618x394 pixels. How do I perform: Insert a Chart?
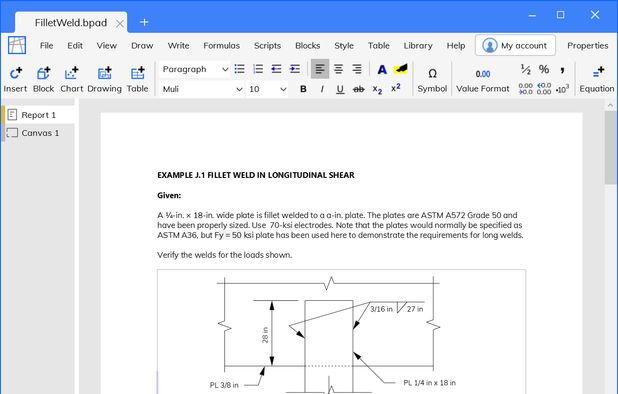(71, 80)
